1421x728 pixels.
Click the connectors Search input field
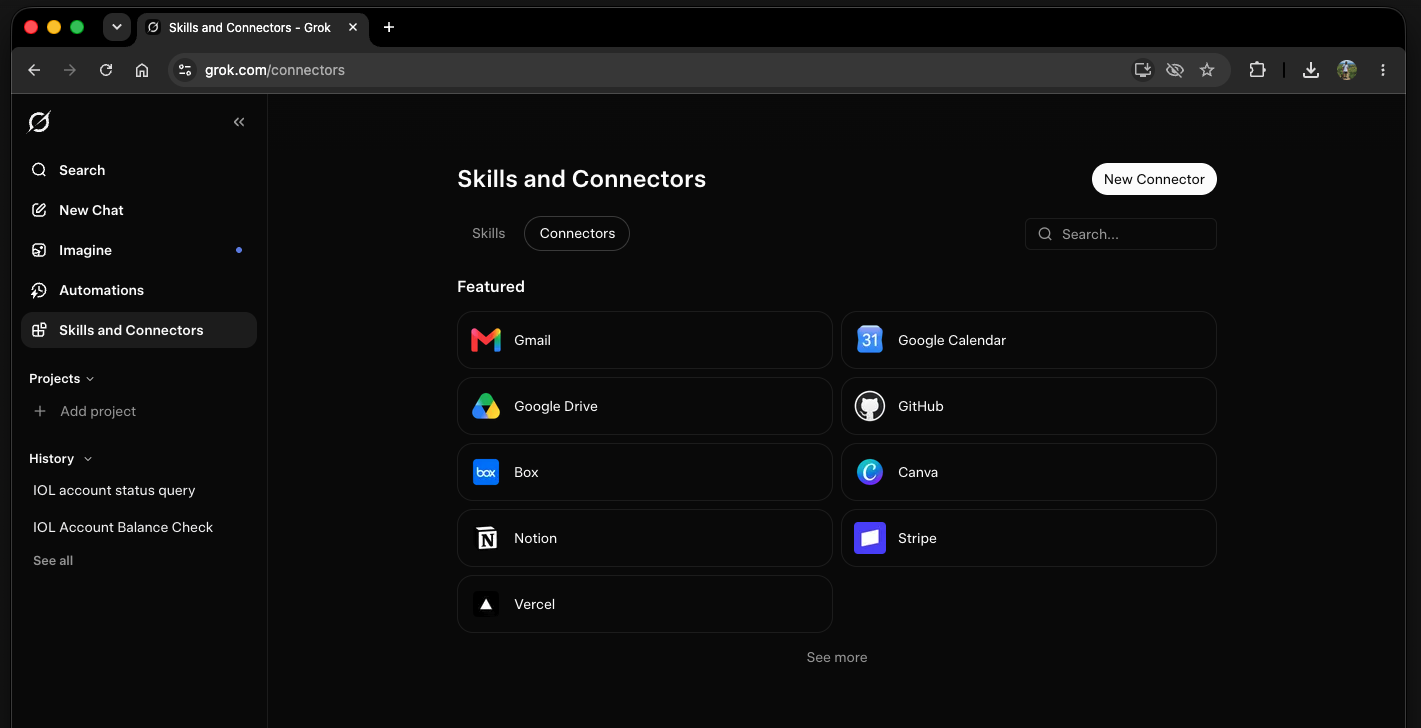(1121, 234)
